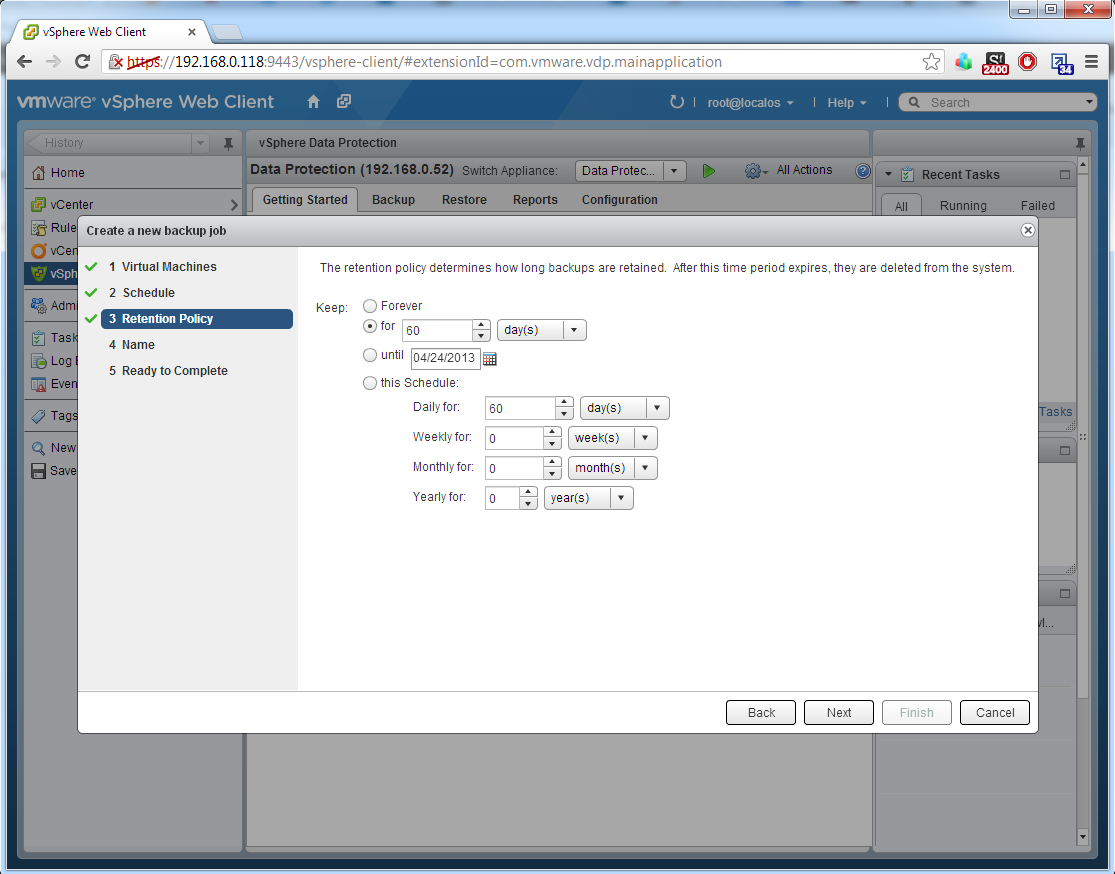The width and height of the screenshot is (1115, 874).
Task: Click the vSphere Web Client browser tab
Action: [x=110, y=32]
